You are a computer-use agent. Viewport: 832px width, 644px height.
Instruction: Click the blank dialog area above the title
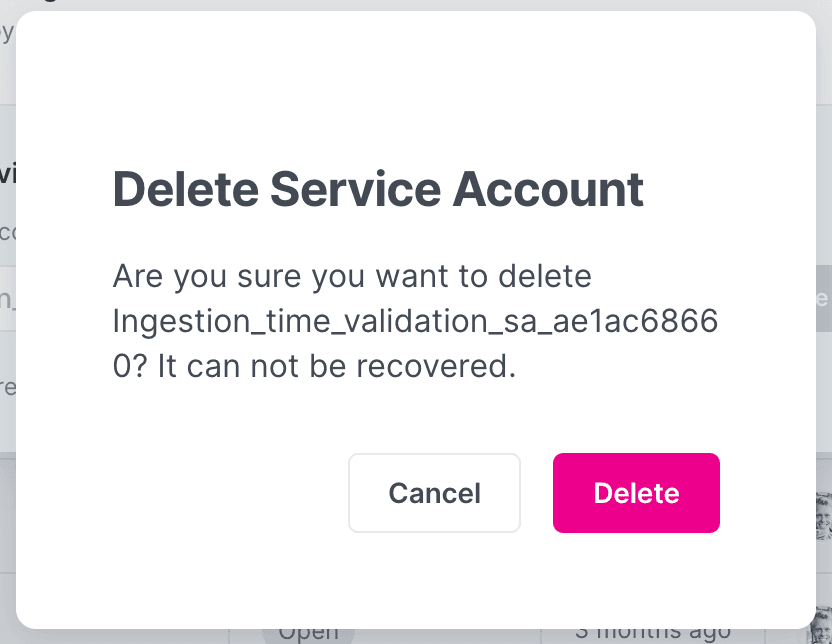click(416, 90)
